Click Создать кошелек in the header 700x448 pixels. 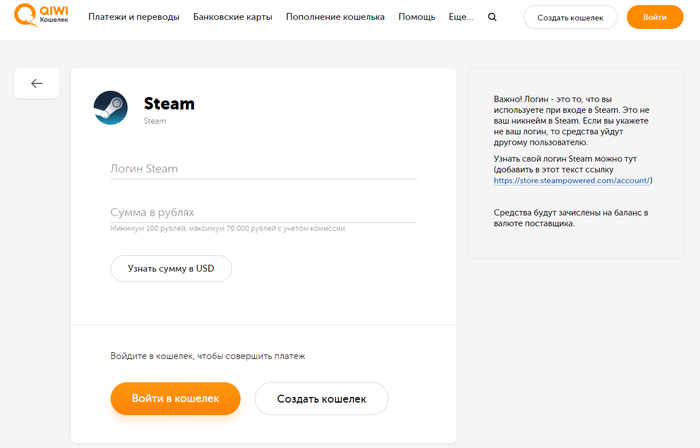click(570, 17)
